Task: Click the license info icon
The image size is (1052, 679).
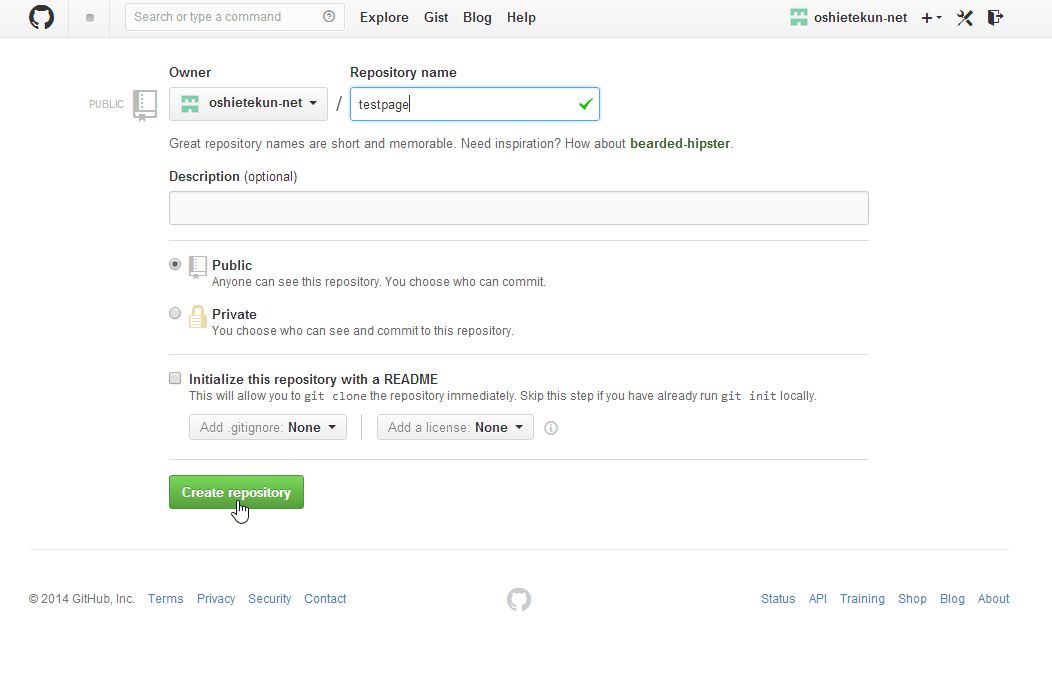Action: (551, 428)
